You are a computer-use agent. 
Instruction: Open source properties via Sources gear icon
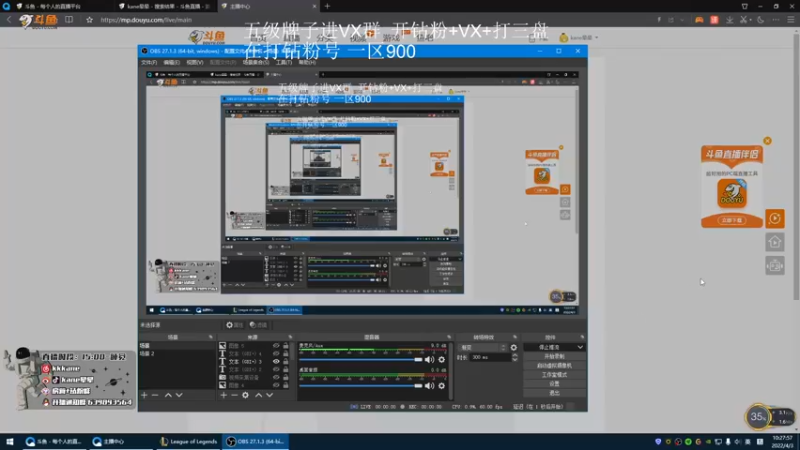(245, 395)
